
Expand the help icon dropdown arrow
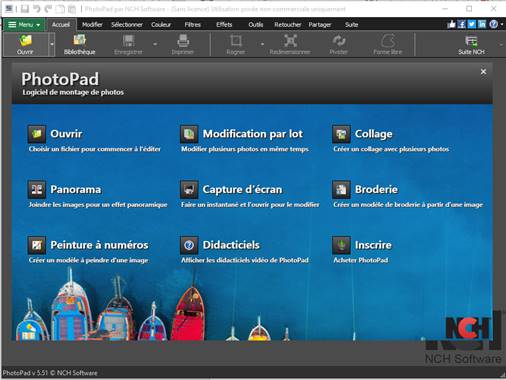click(x=502, y=25)
